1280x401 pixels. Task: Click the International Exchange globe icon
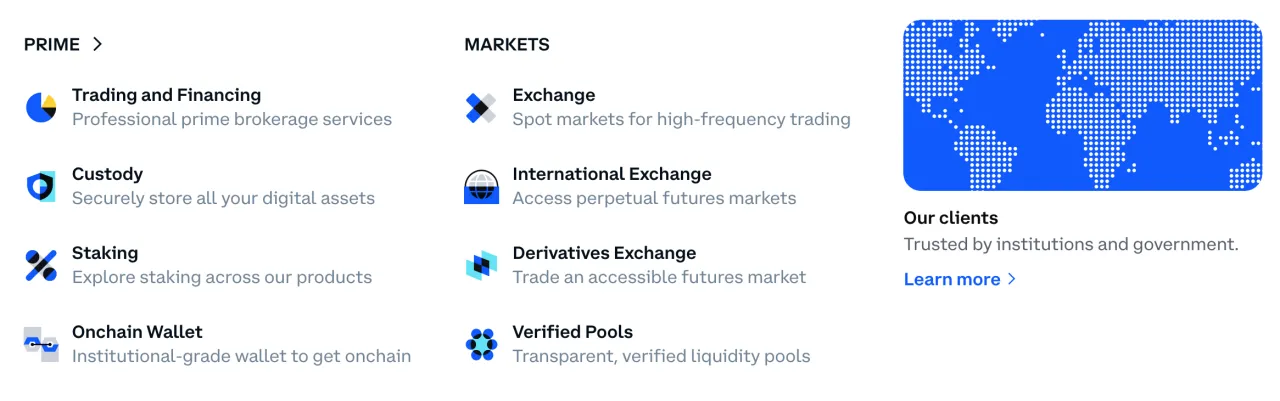[481, 187]
